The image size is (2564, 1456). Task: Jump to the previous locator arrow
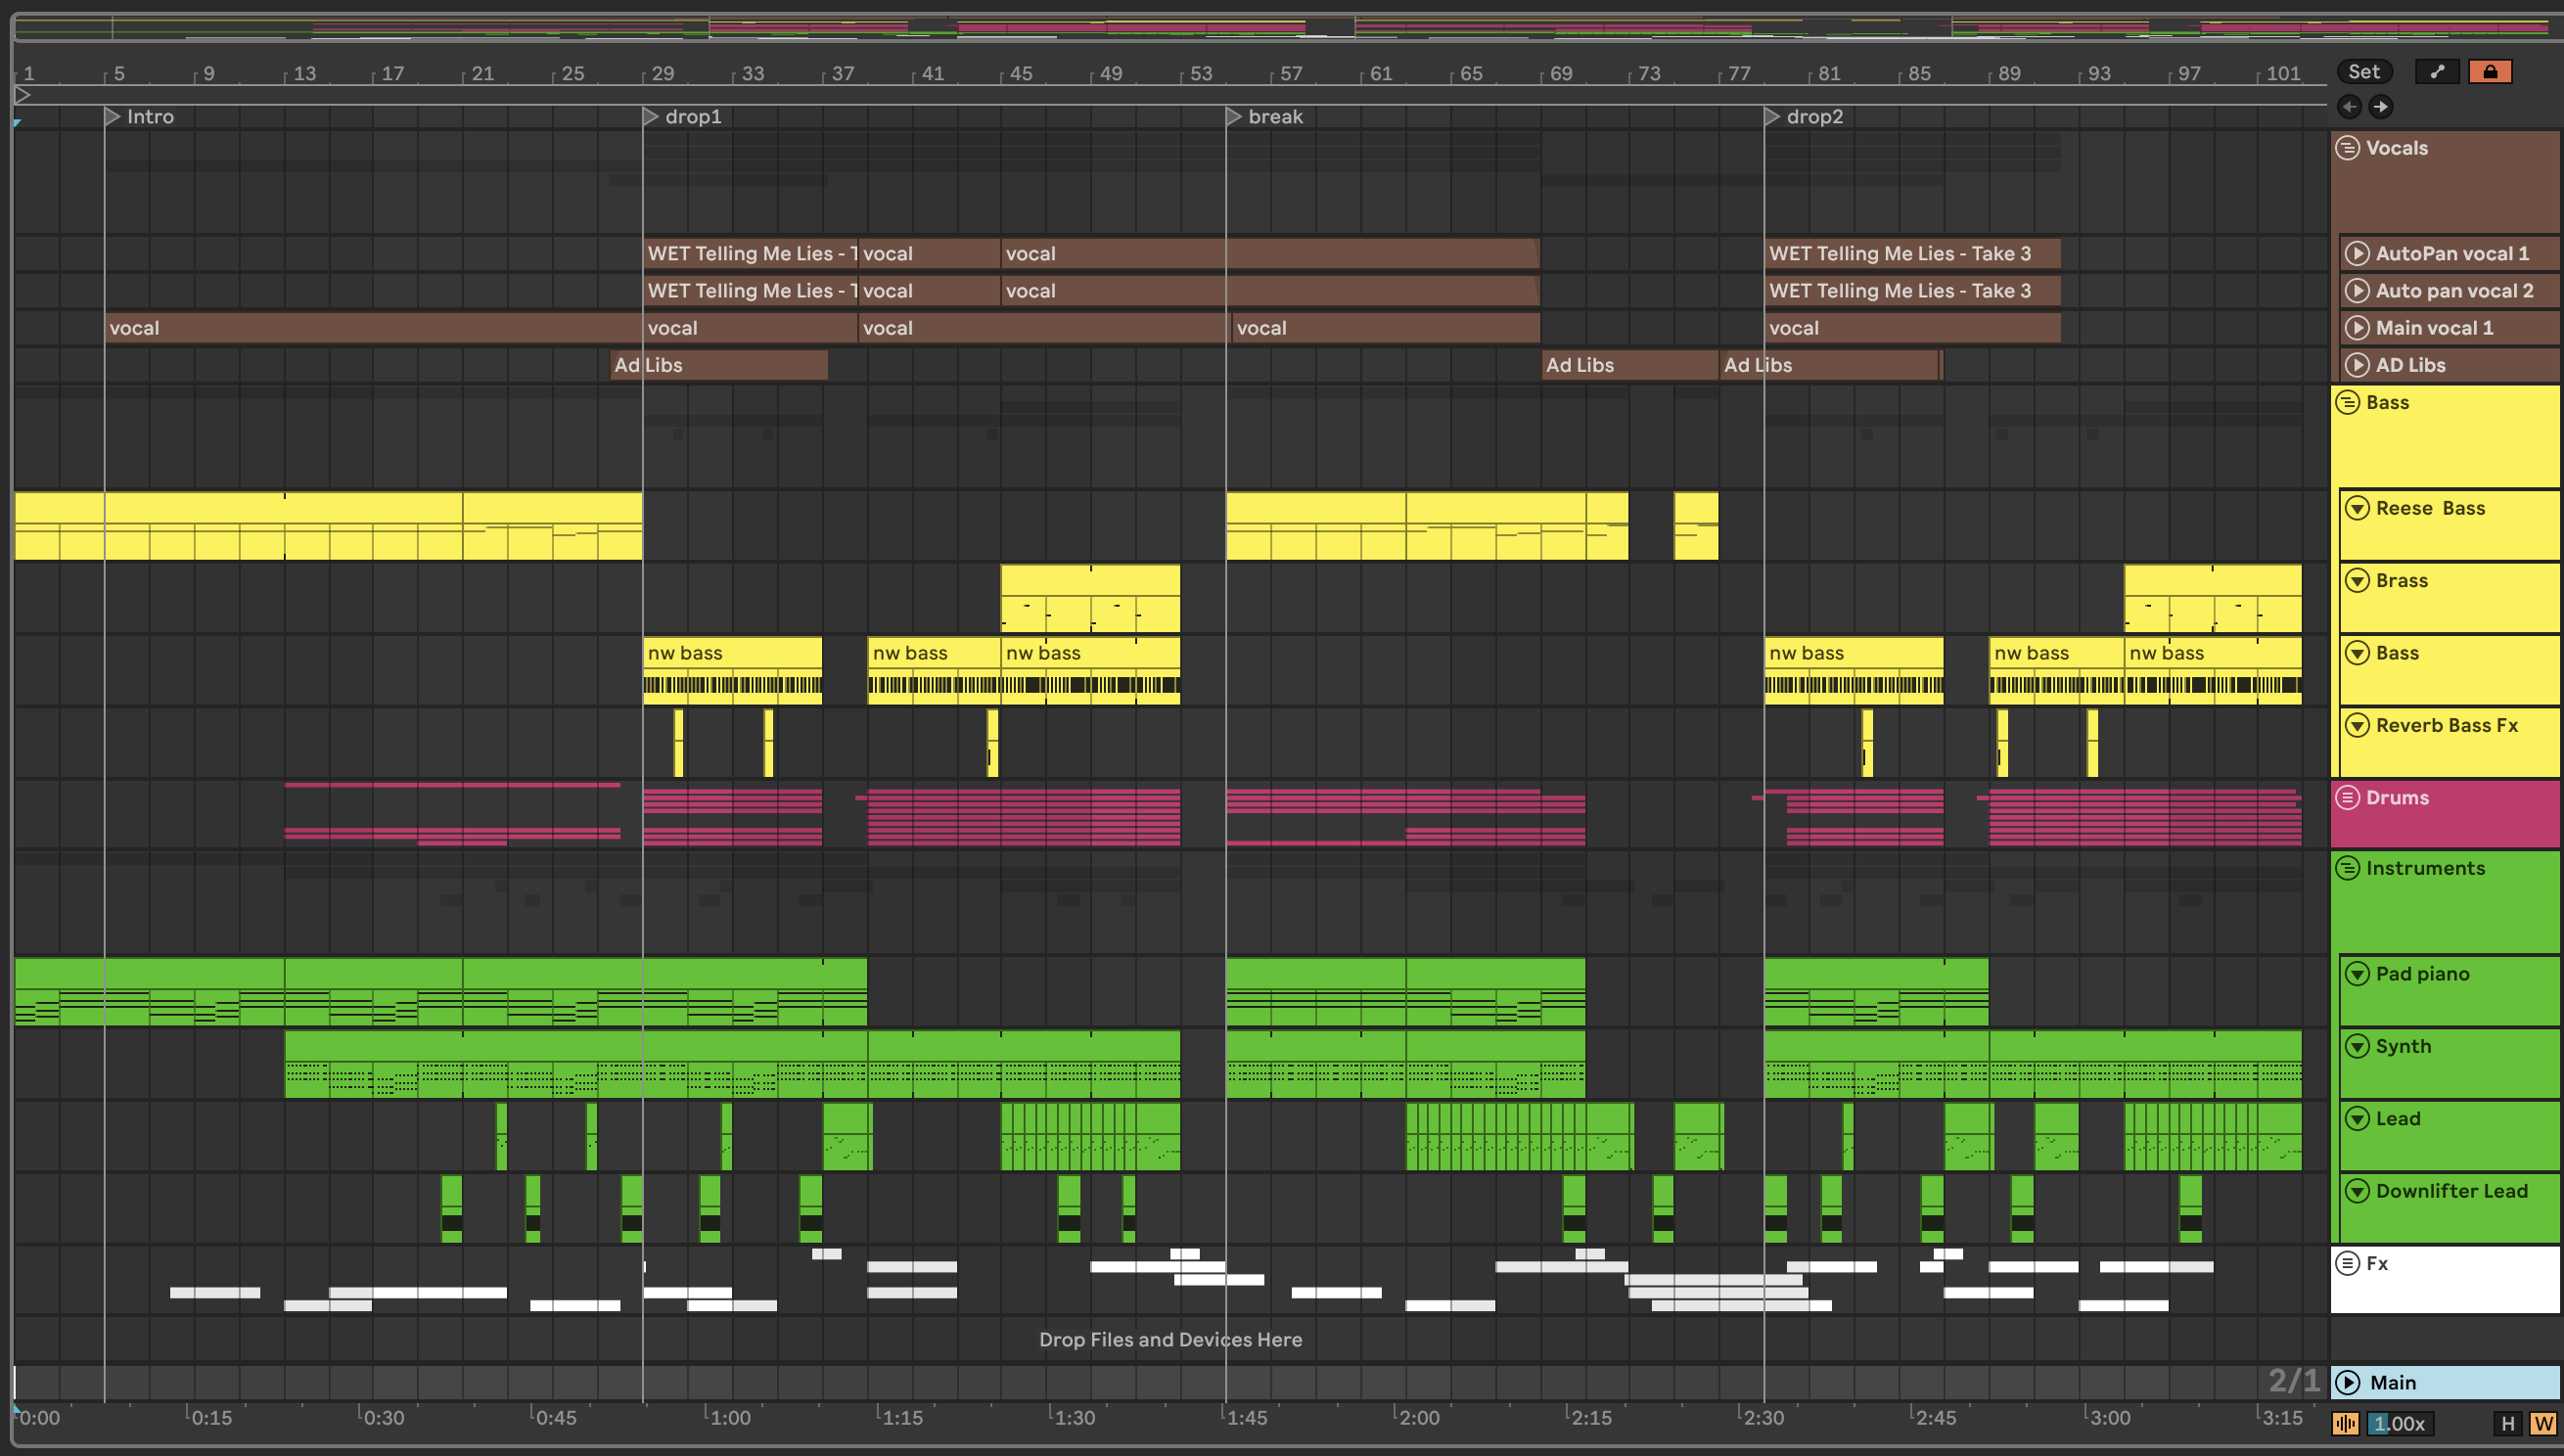(2349, 106)
